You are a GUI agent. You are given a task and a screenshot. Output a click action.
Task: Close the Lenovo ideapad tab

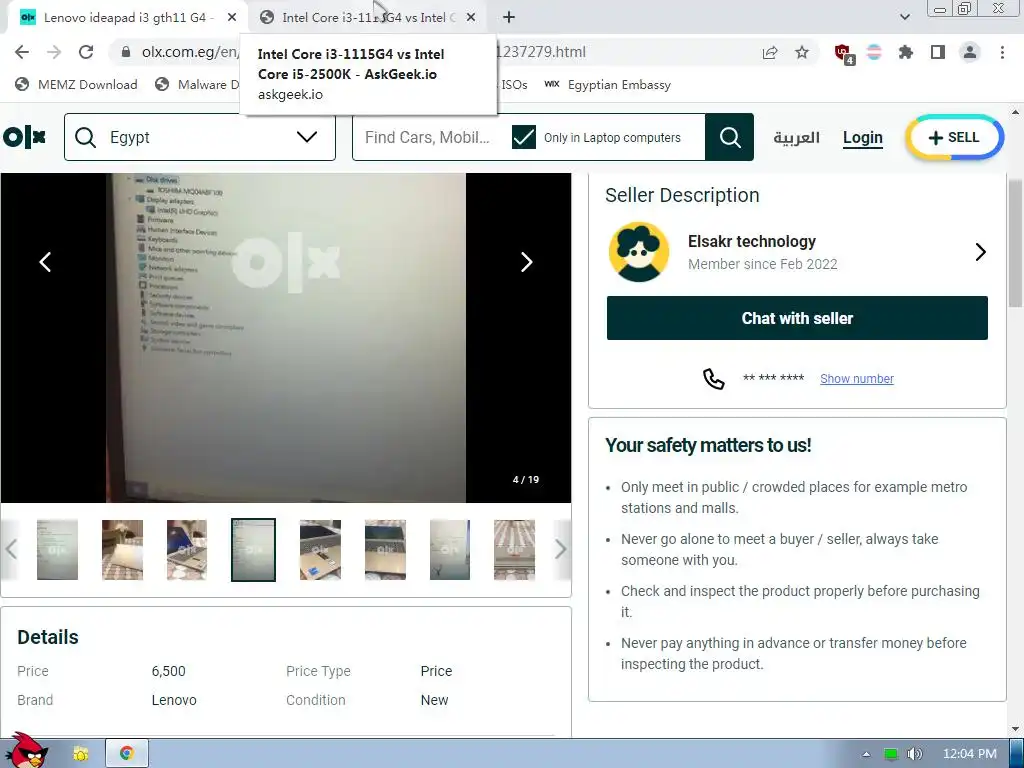point(232,18)
